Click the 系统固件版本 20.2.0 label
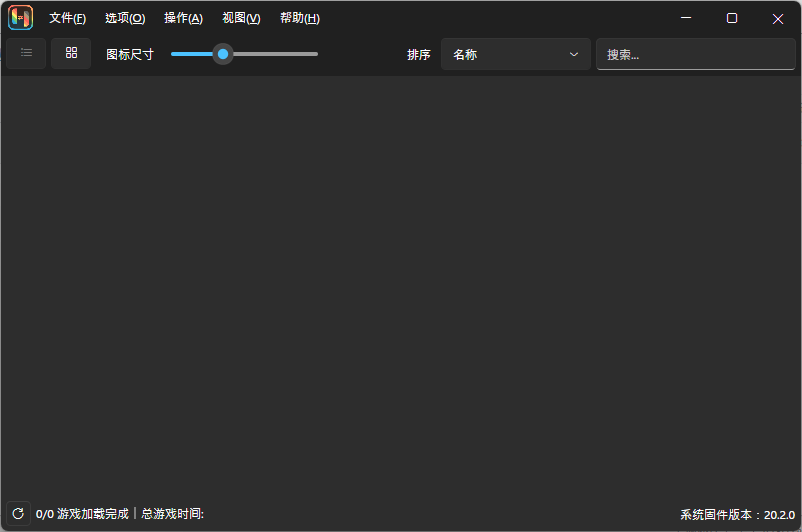 coord(737,514)
